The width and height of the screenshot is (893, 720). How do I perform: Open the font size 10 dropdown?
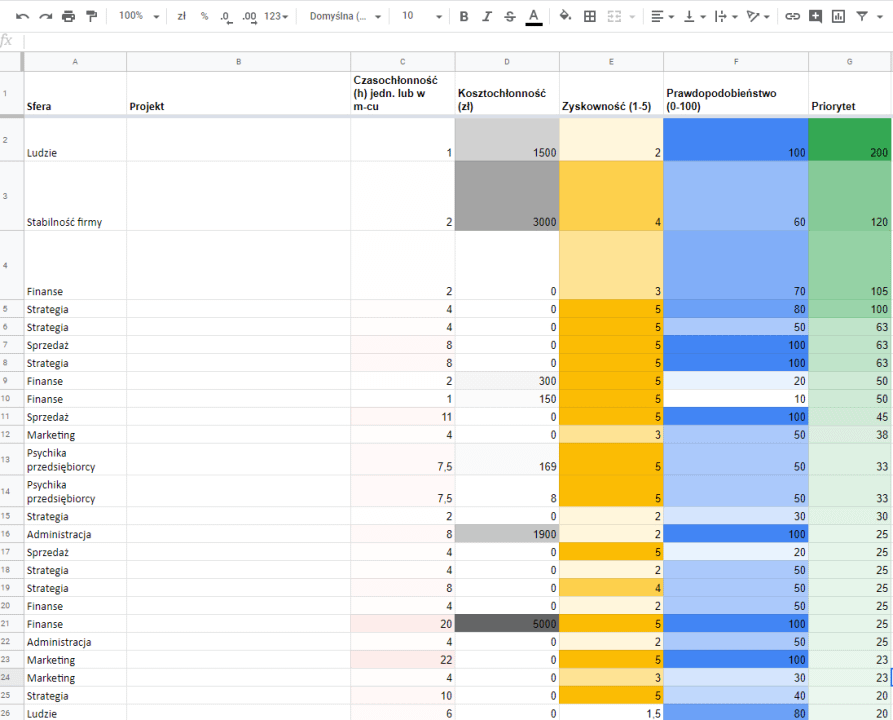pos(420,16)
